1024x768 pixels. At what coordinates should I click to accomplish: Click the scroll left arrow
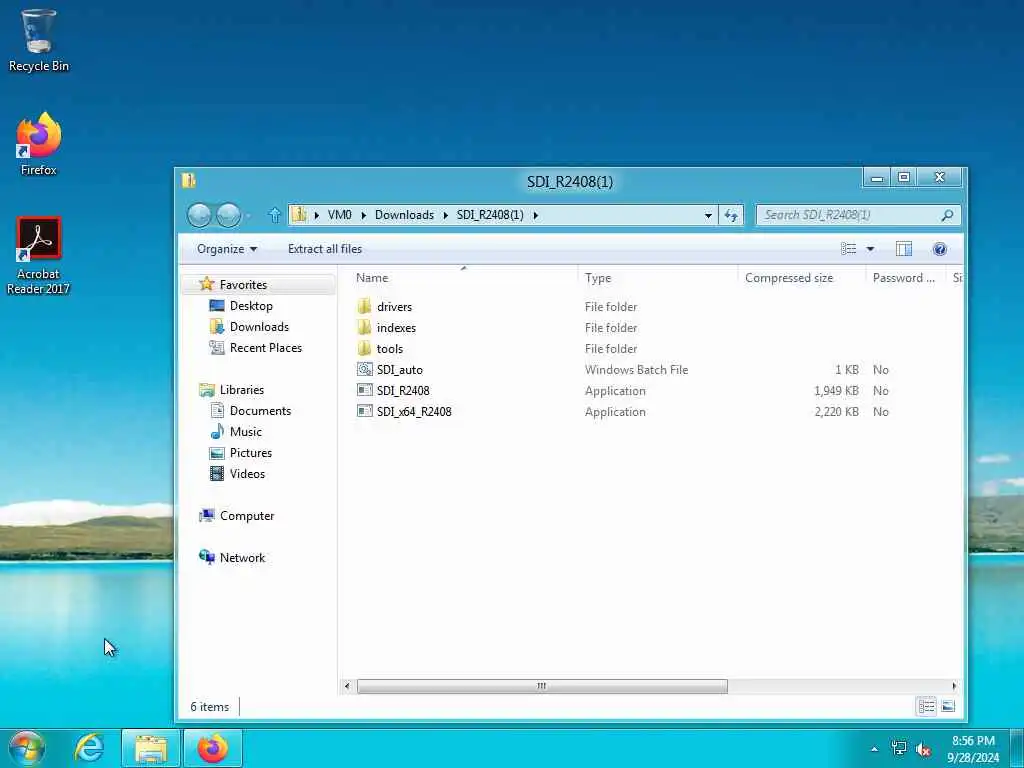(347, 686)
